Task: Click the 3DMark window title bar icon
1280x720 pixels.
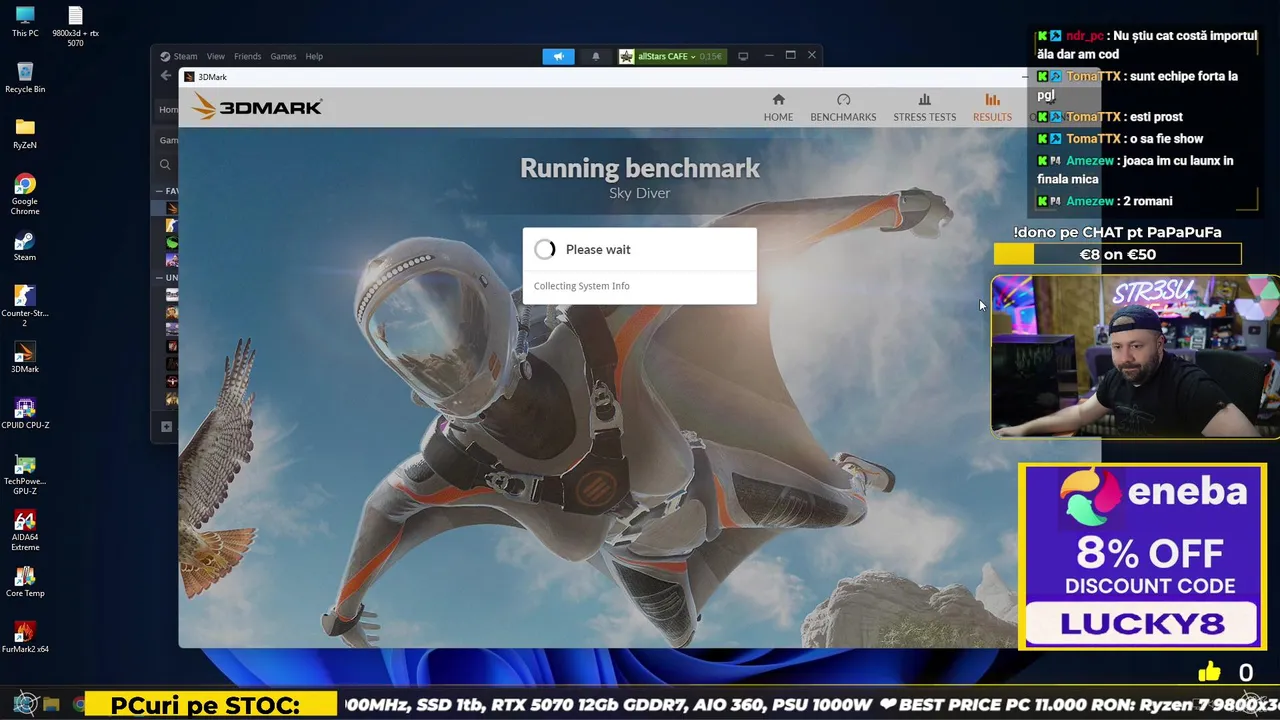Action: point(188,77)
